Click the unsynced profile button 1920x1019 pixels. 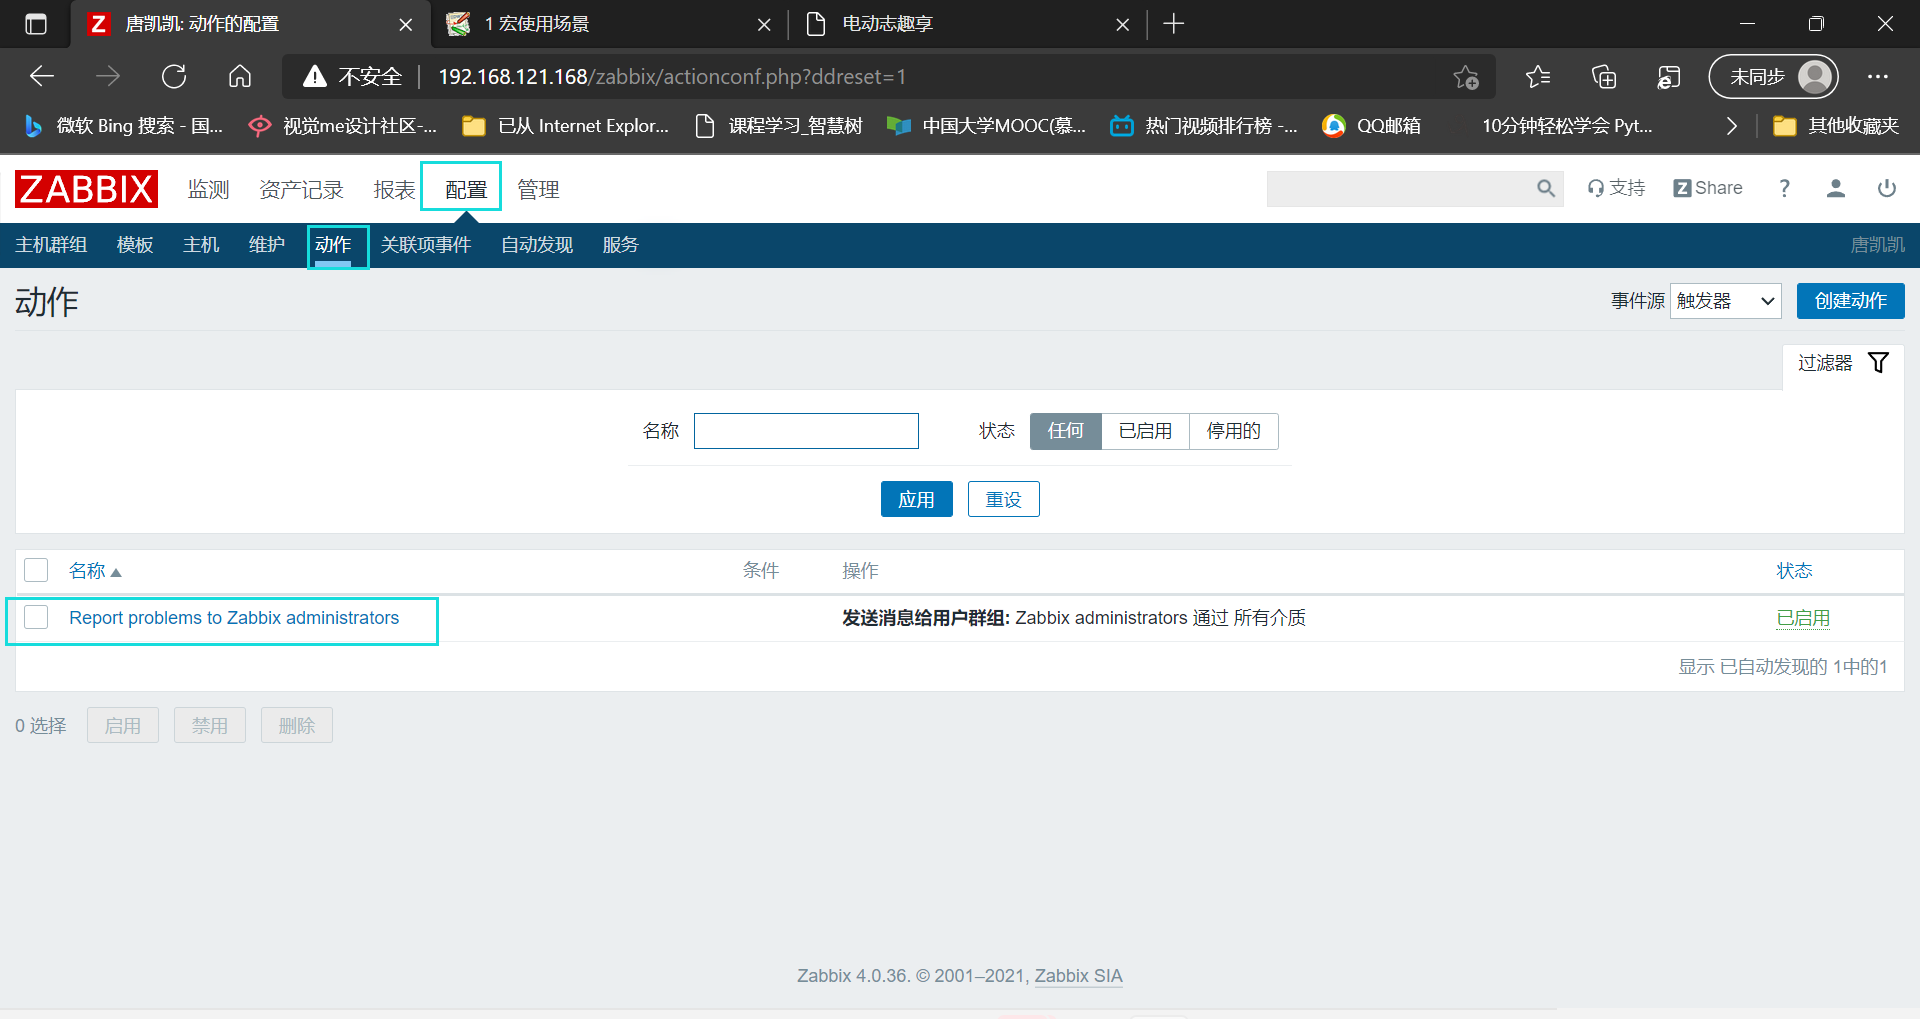click(1774, 77)
